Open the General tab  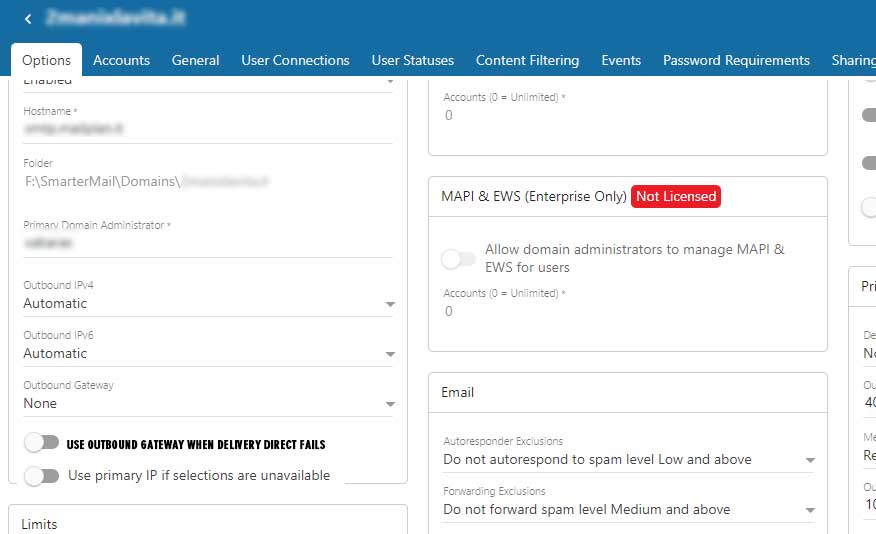tap(195, 61)
